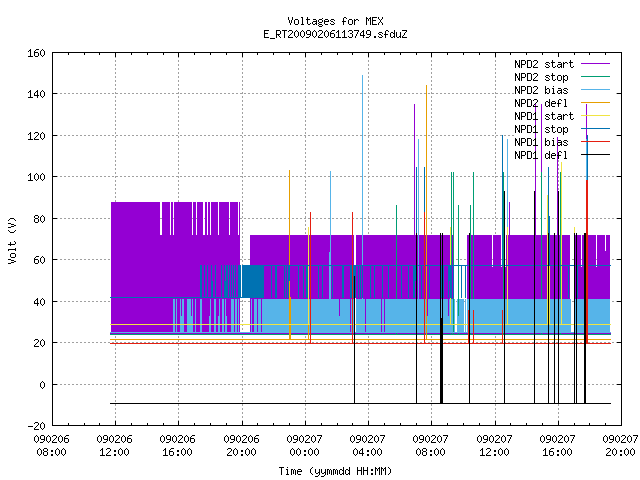Click the 120 y-axis tick label
The image size is (640, 480).
click(x=36, y=136)
